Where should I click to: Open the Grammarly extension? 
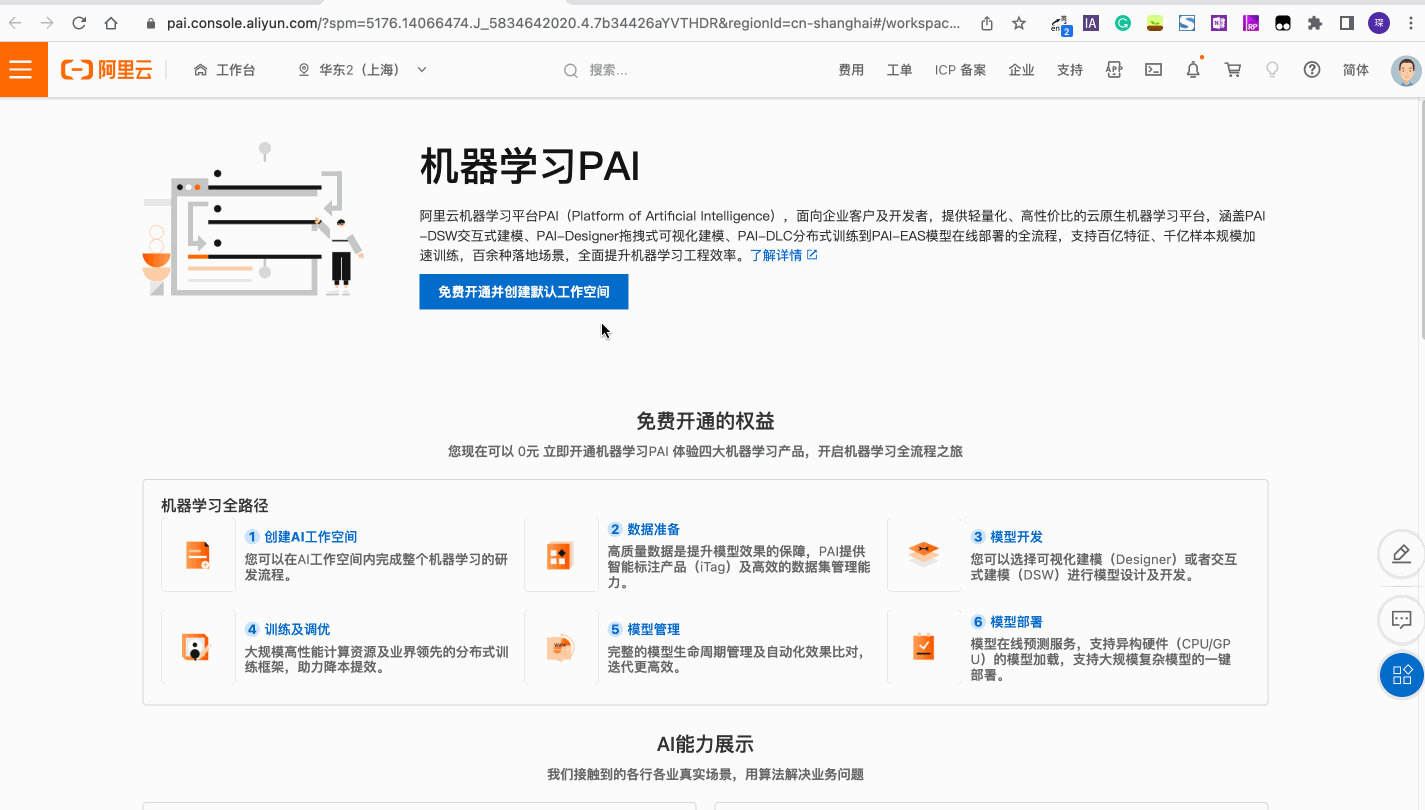1123,23
